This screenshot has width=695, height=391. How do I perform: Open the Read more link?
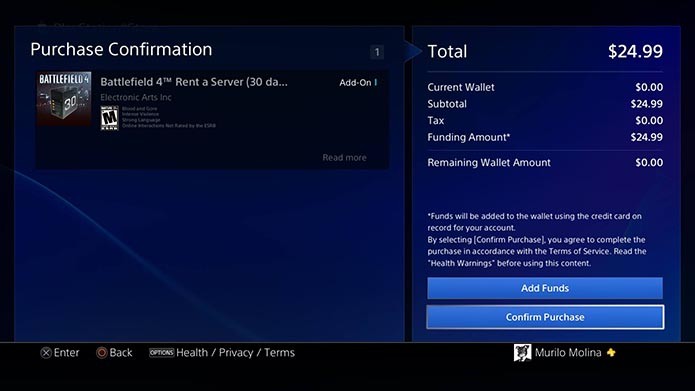coord(344,157)
